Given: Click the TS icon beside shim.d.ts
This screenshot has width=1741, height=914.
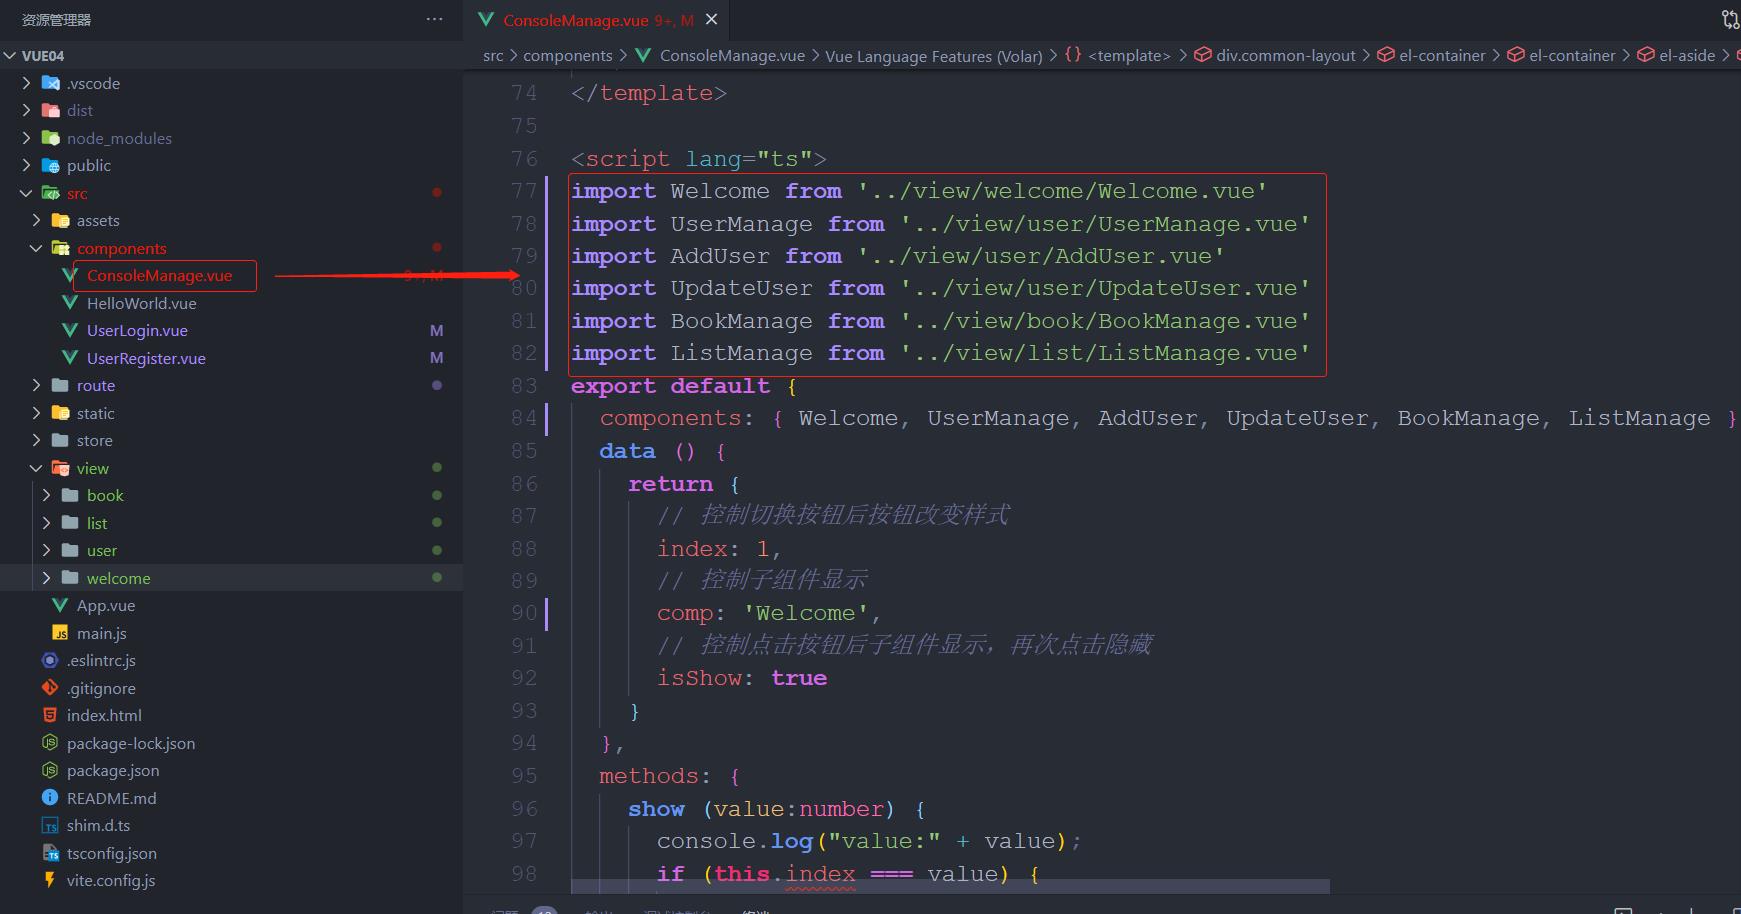Looking at the screenshot, I should tap(50, 825).
